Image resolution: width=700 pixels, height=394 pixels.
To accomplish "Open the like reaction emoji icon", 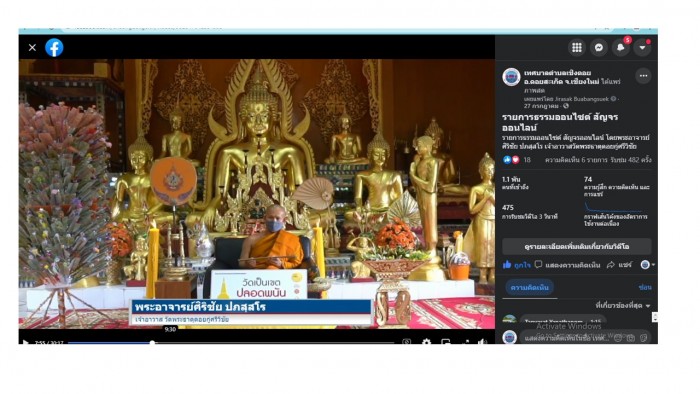I will point(507,160).
